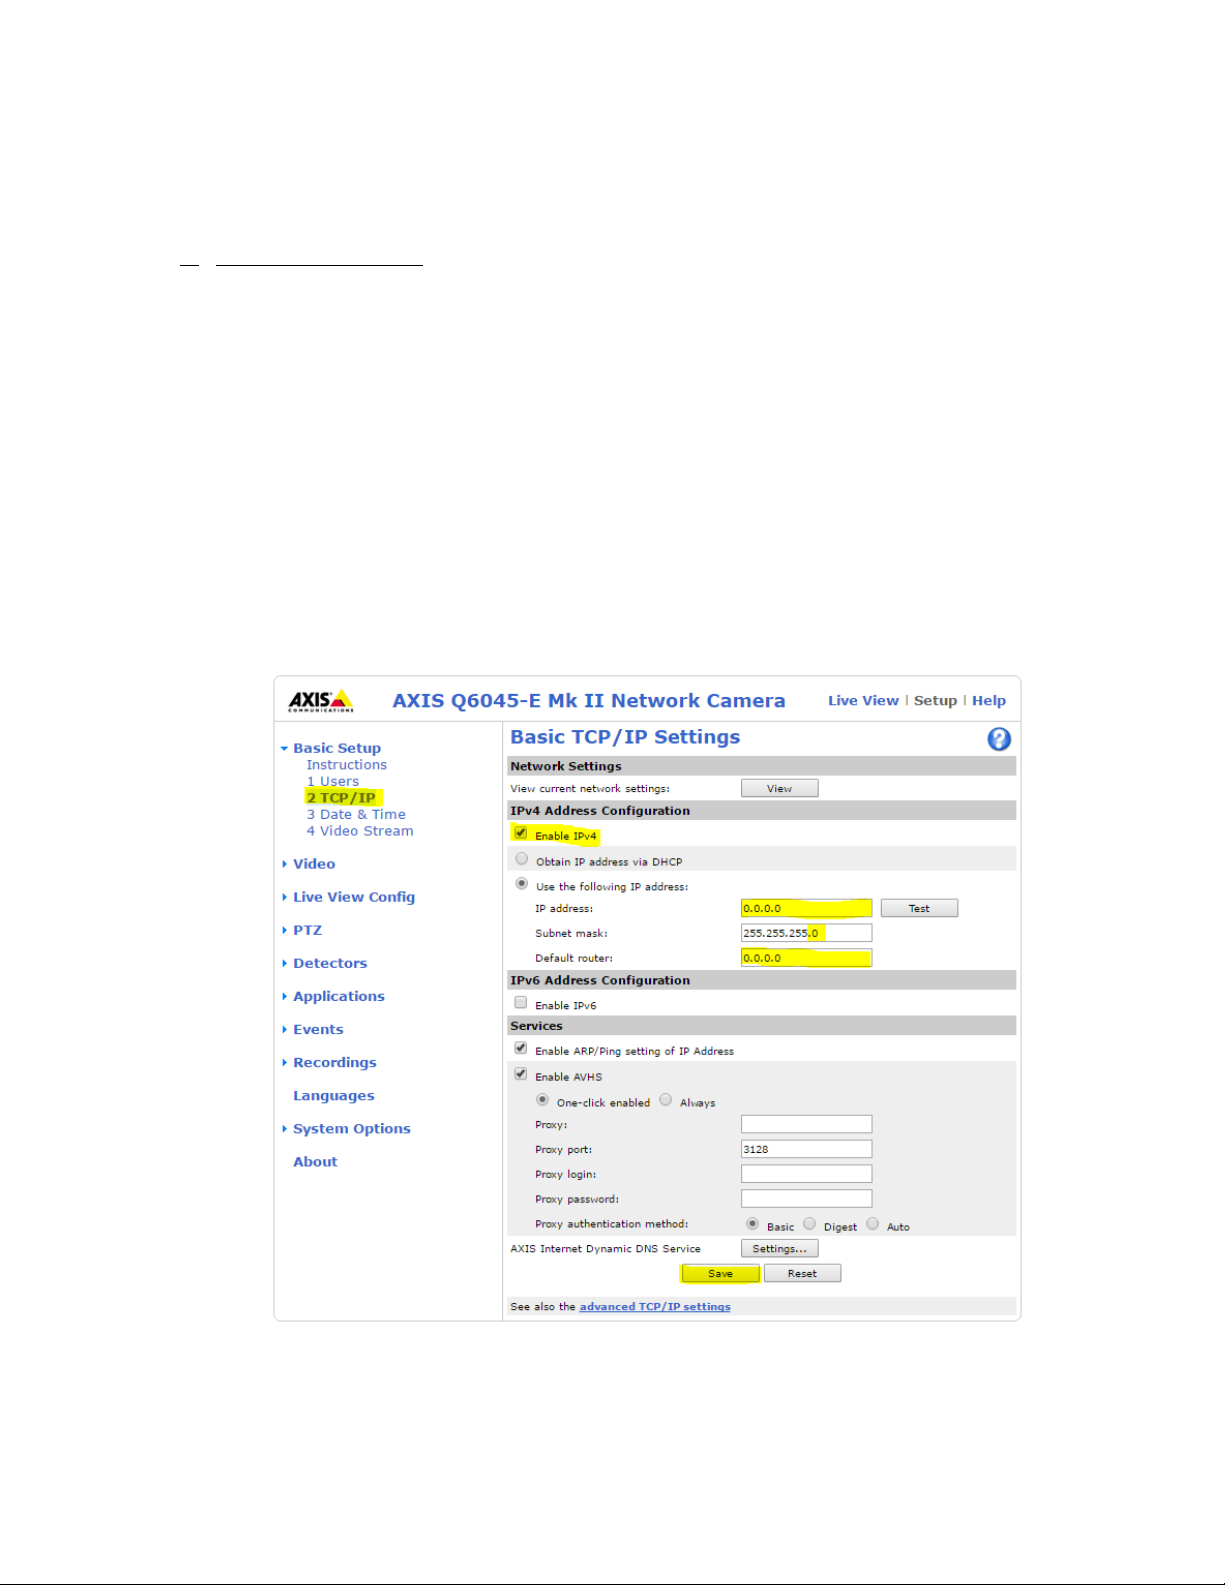Viewport: 1225px width, 1585px height.
Task: Select Obtain IP address via DHCP
Action: point(522,859)
